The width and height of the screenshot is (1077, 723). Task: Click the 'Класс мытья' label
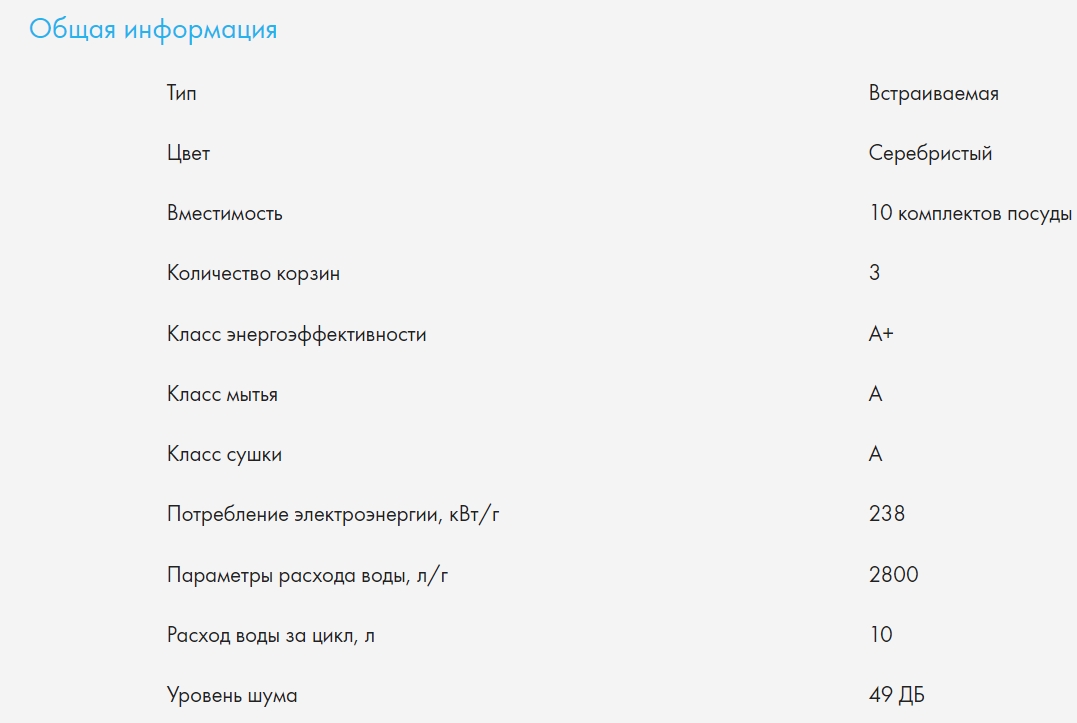(223, 395)
